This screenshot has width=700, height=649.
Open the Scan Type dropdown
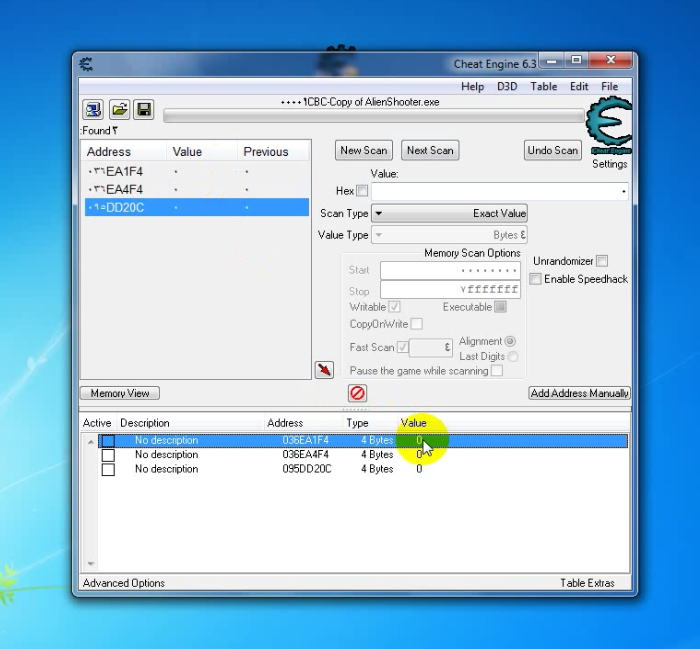click(x=449, y=213)
